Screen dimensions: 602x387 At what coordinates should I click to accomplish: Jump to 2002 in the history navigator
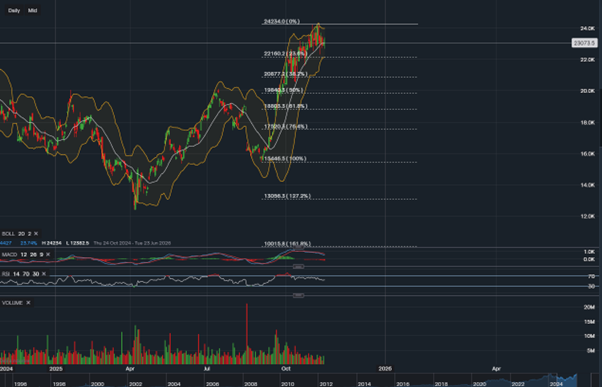coord(136,384)
